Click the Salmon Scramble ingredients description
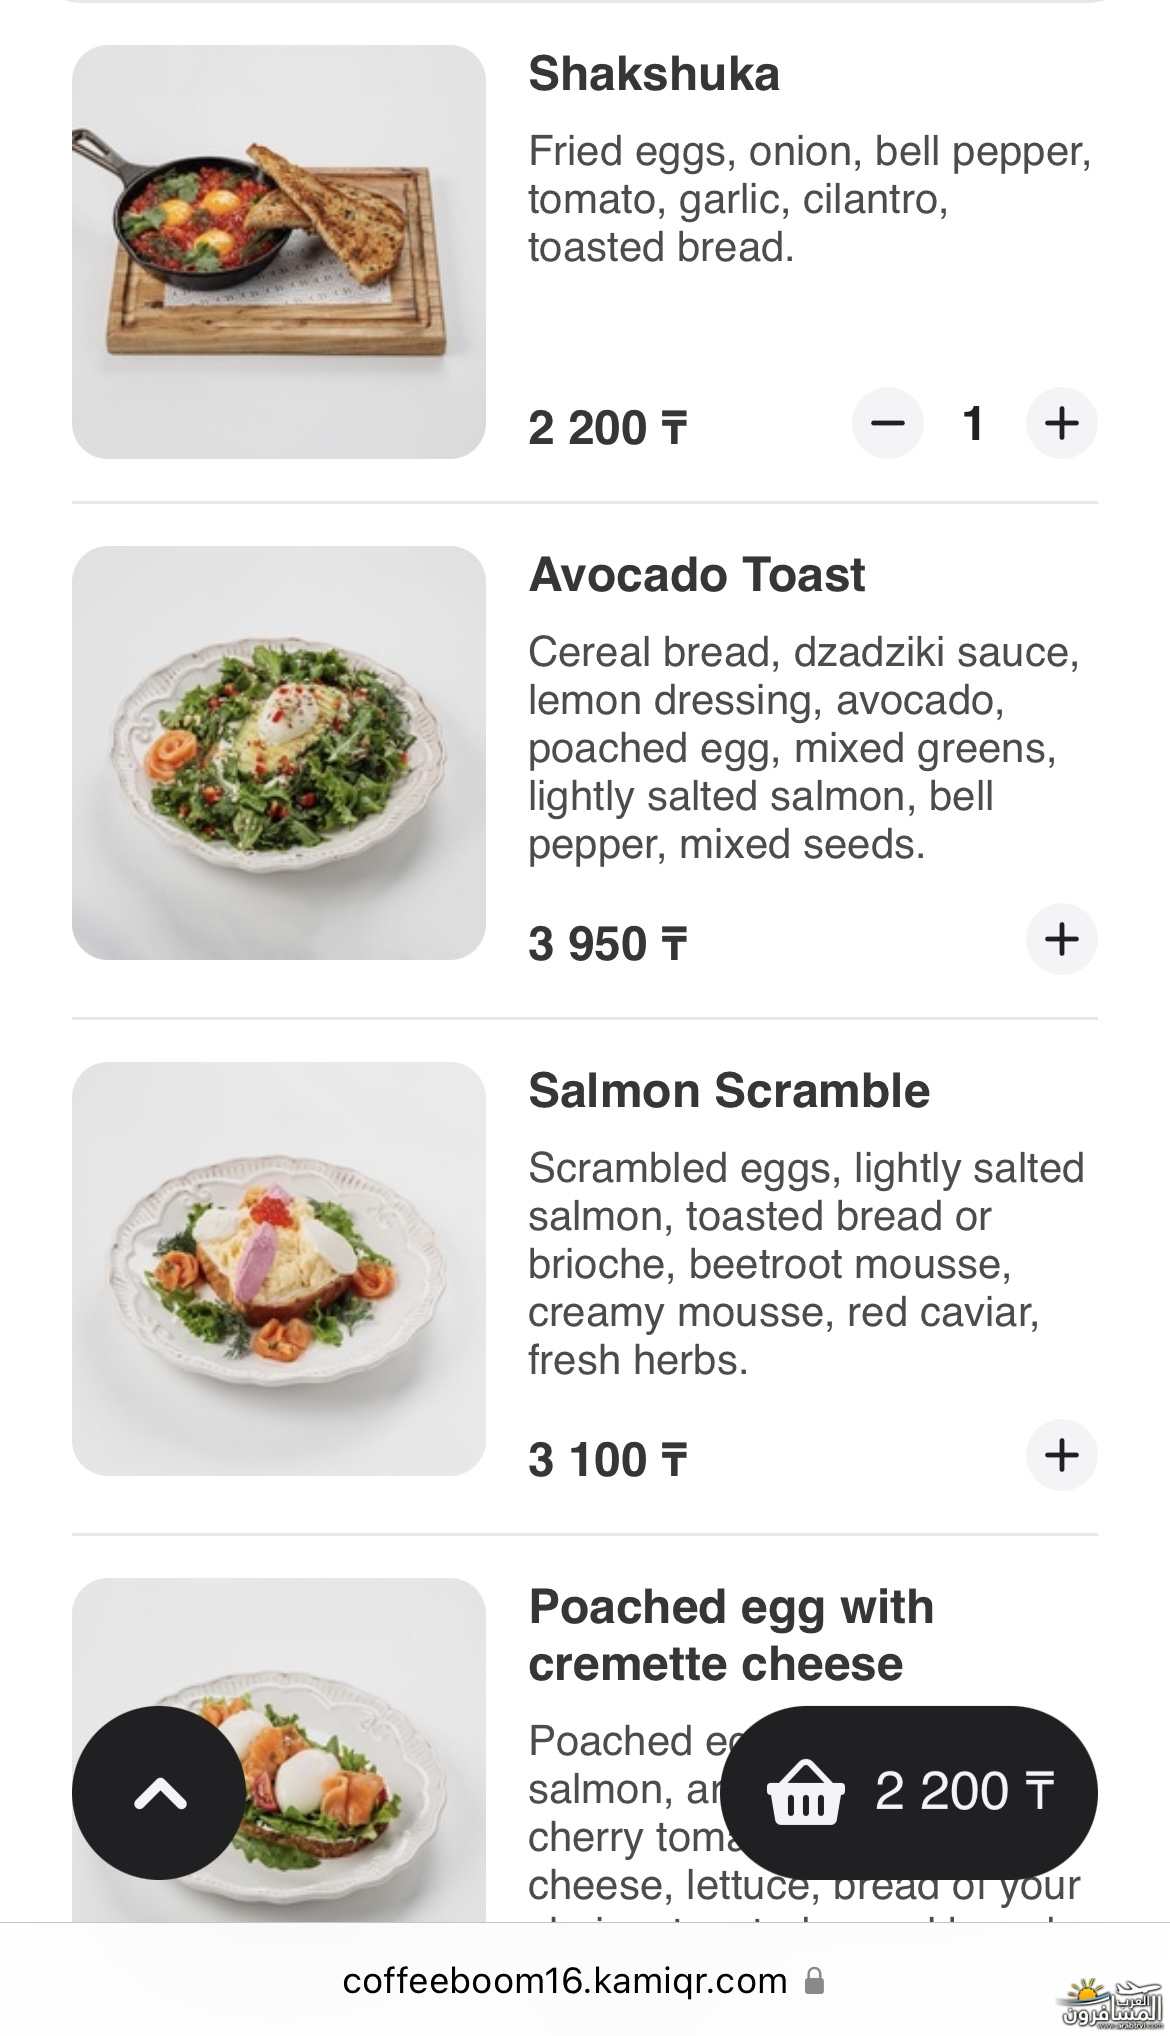Image resolution: width=1170 pixels, height=2036 pixels. [806, 1264]
